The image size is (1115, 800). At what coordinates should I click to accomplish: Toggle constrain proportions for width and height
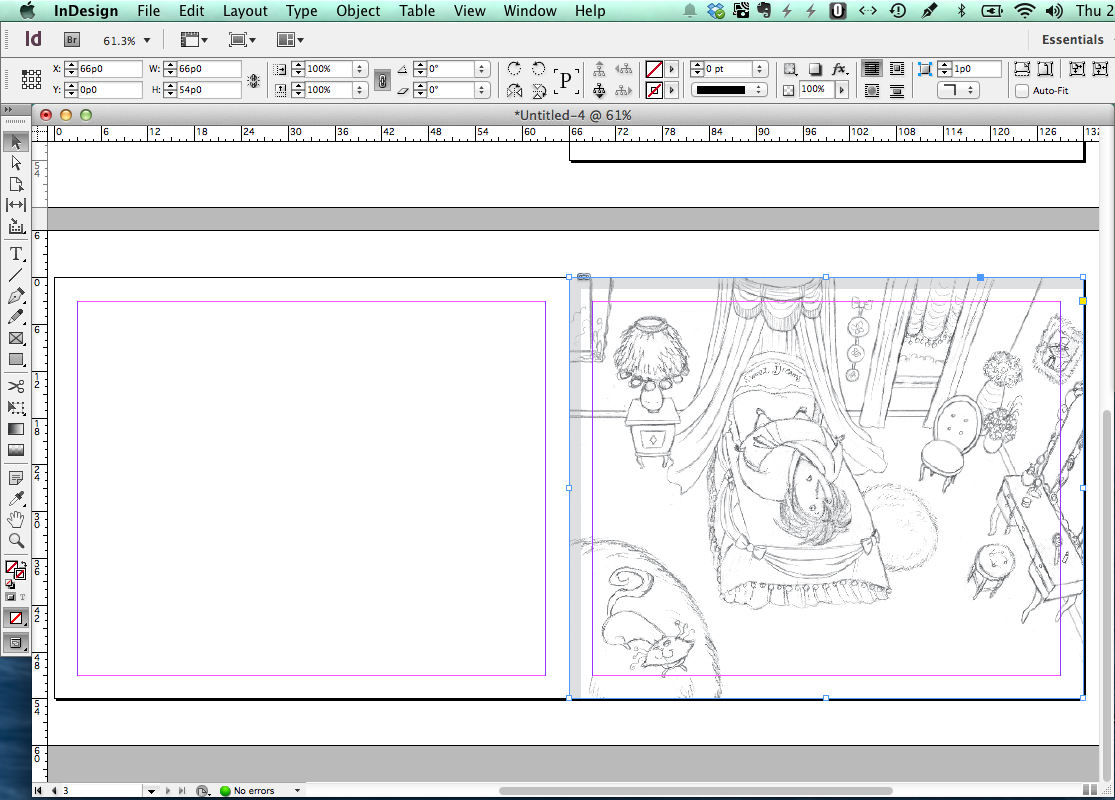pyautogui.click(x=253, y=80)
